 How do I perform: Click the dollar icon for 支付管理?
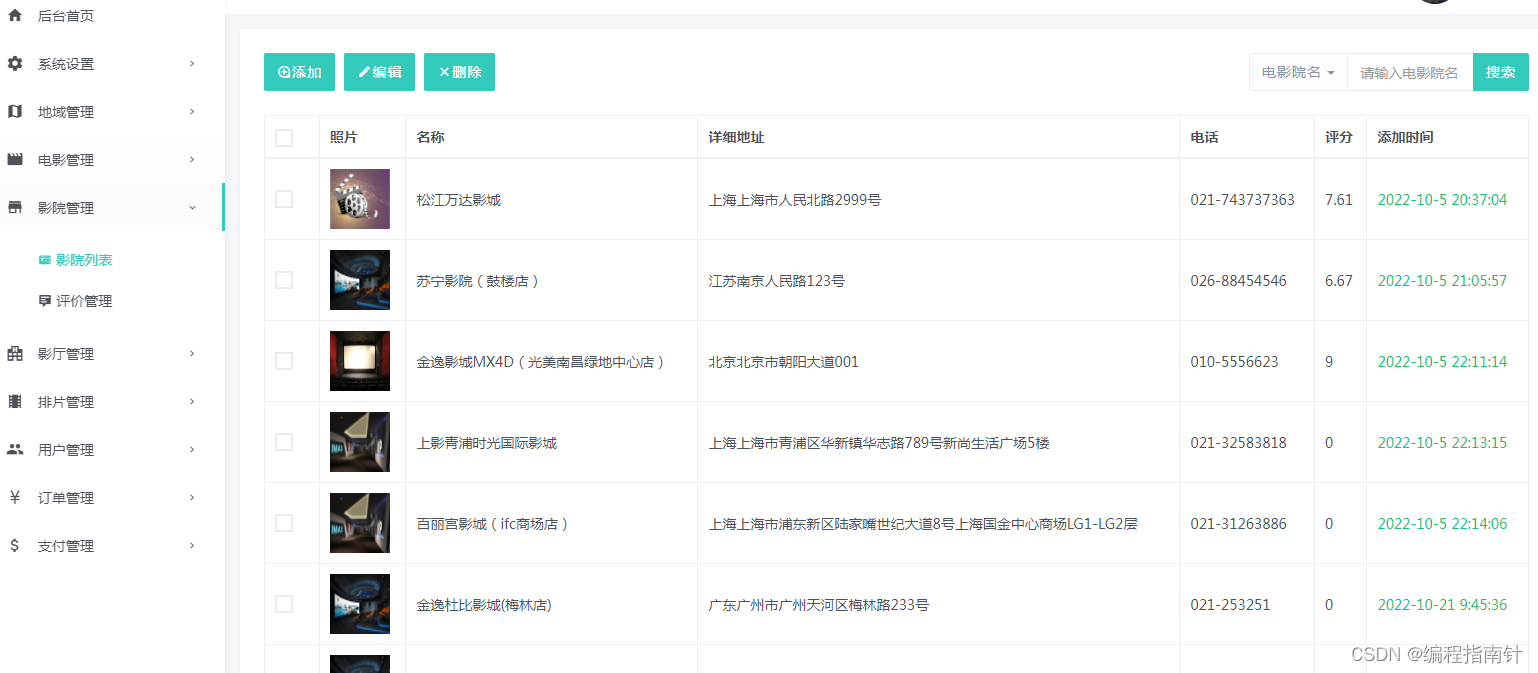tap(15, 546)
